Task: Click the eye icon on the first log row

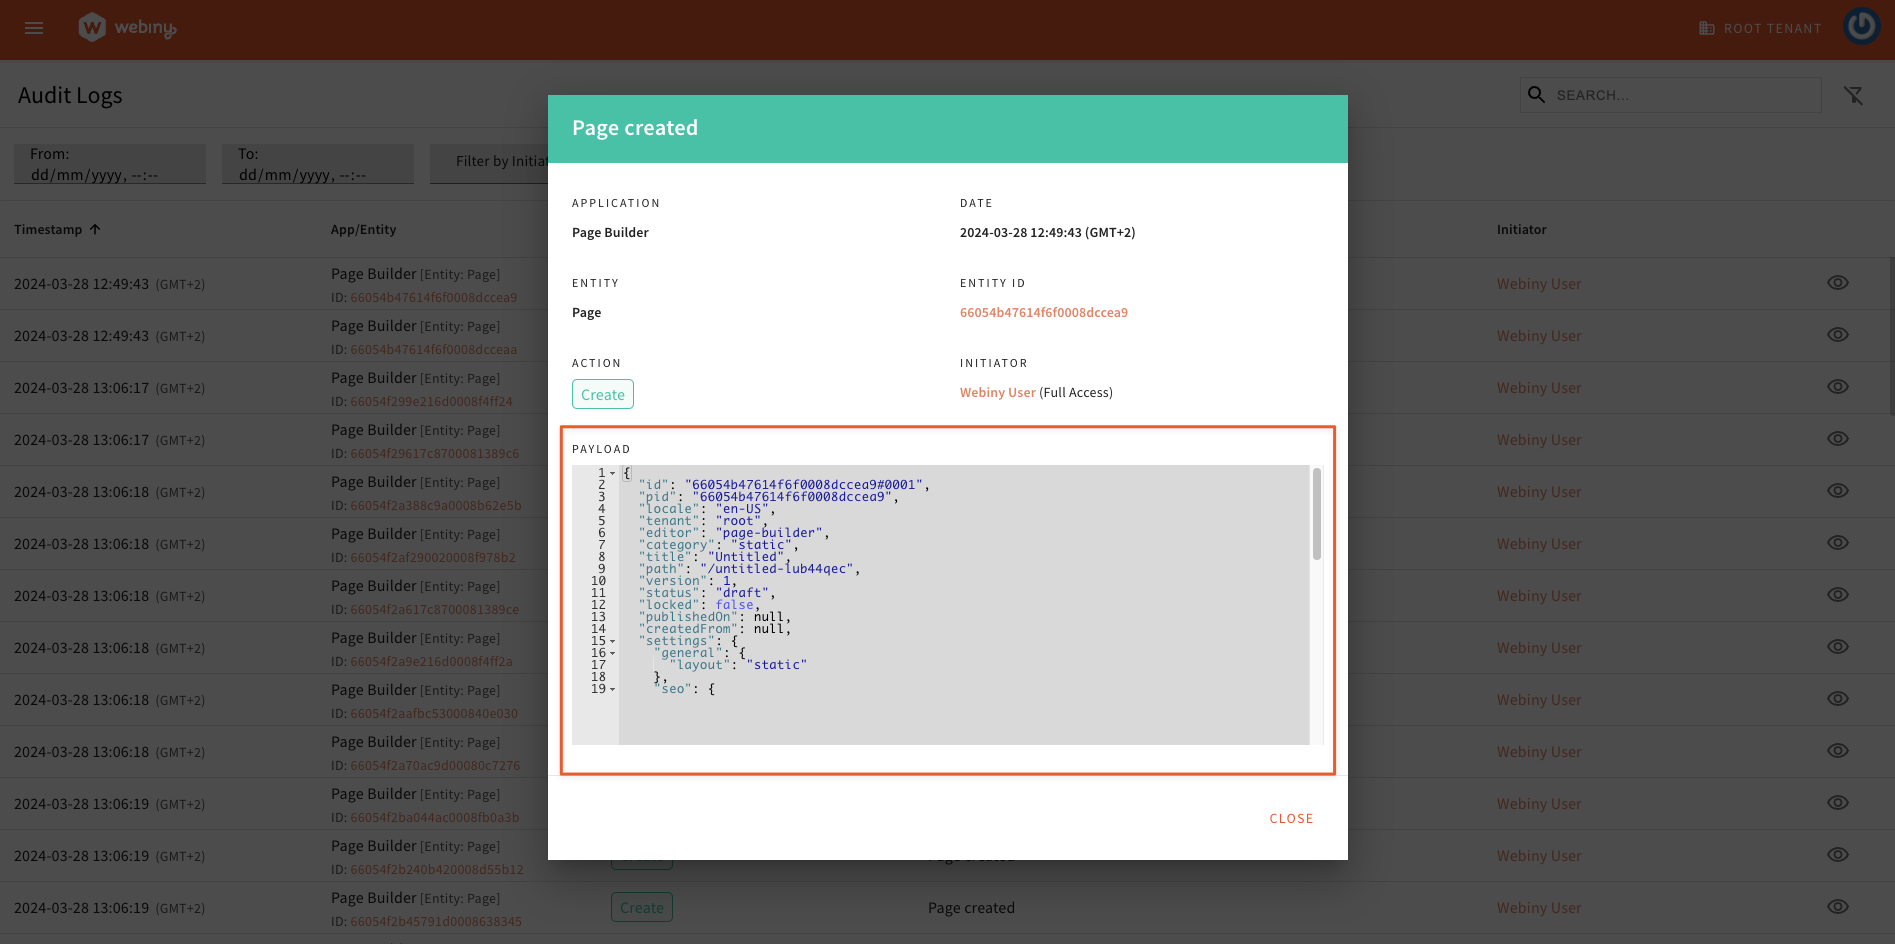Action: [x=1837, y=283]
